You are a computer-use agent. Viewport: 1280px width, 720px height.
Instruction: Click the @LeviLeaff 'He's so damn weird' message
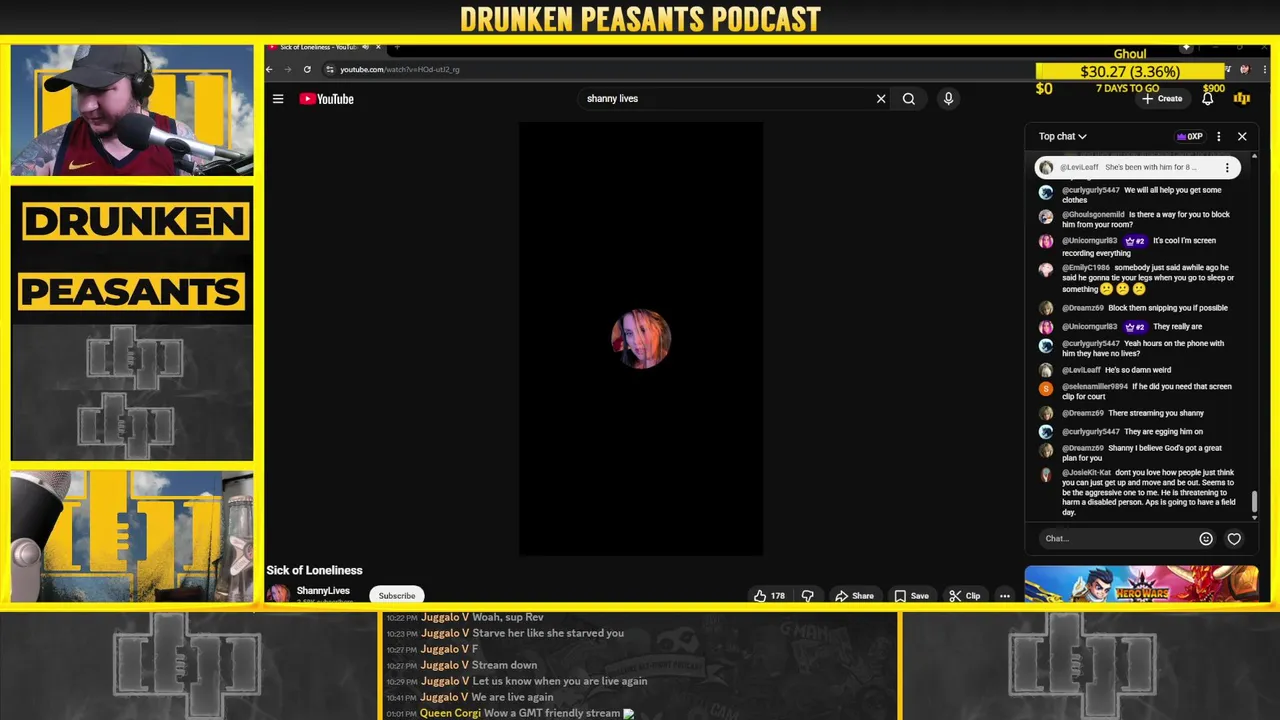[x=1137, y=370]
